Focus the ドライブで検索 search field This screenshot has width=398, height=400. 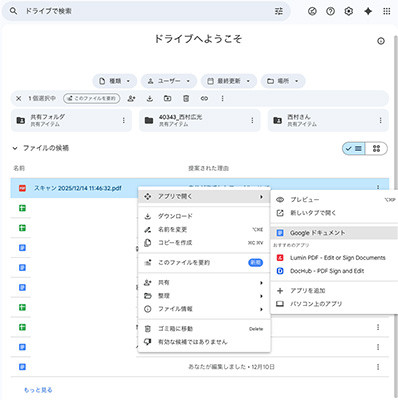pos(147,11)
